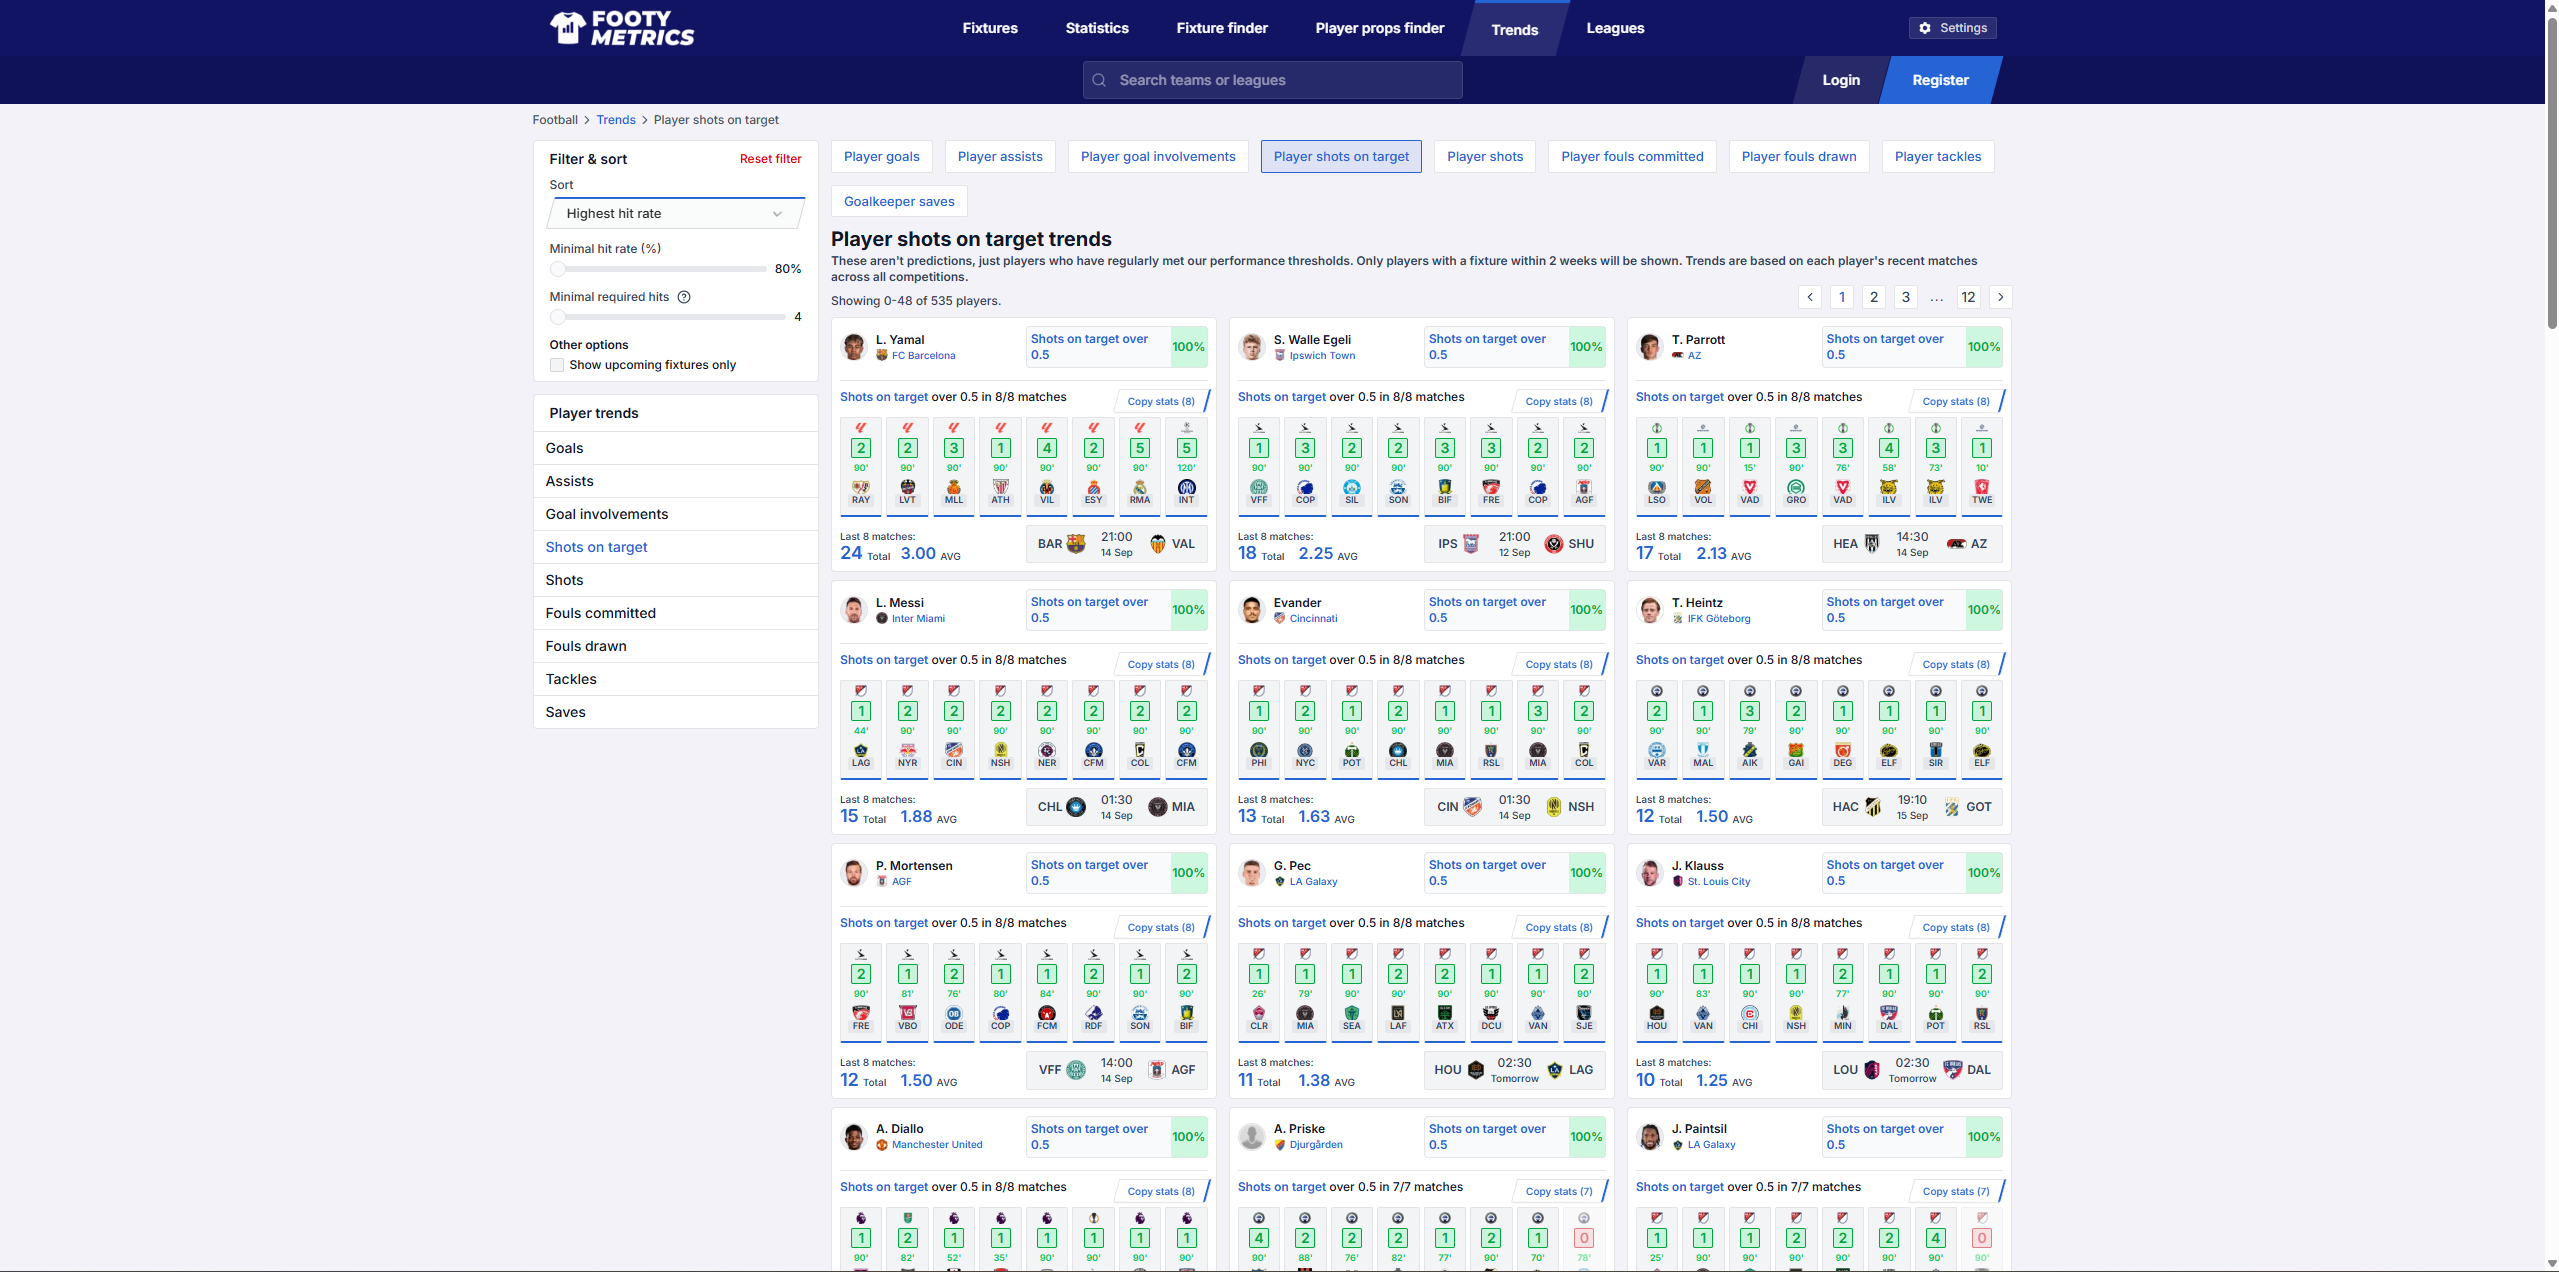2559x1272 pixels.
Task: Open Player props finder nav item
Action: [x=1380, y=28]
